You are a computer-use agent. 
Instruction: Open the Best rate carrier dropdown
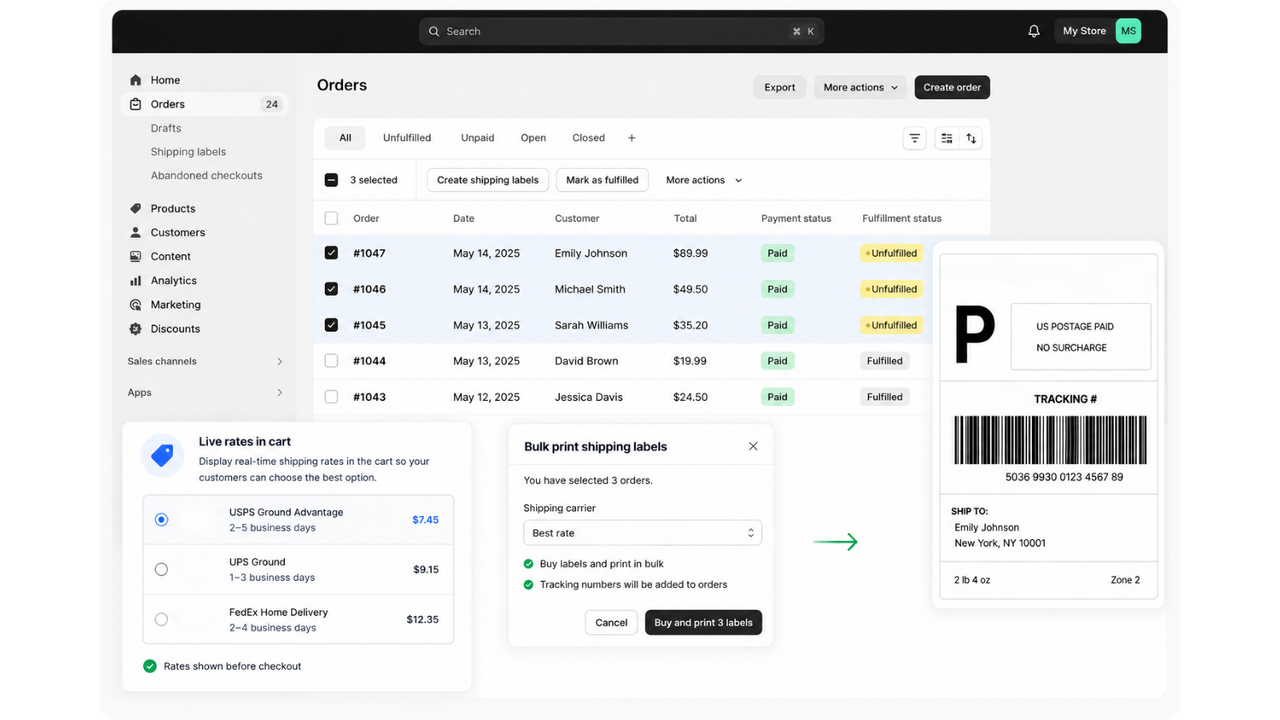[x=643, y=533]
